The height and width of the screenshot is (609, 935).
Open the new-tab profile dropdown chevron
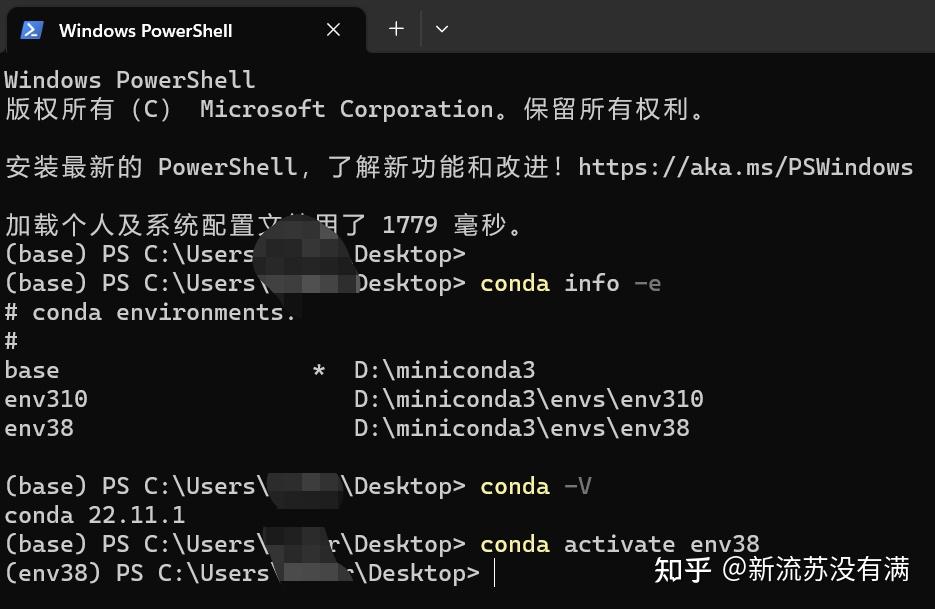point(442,29)
